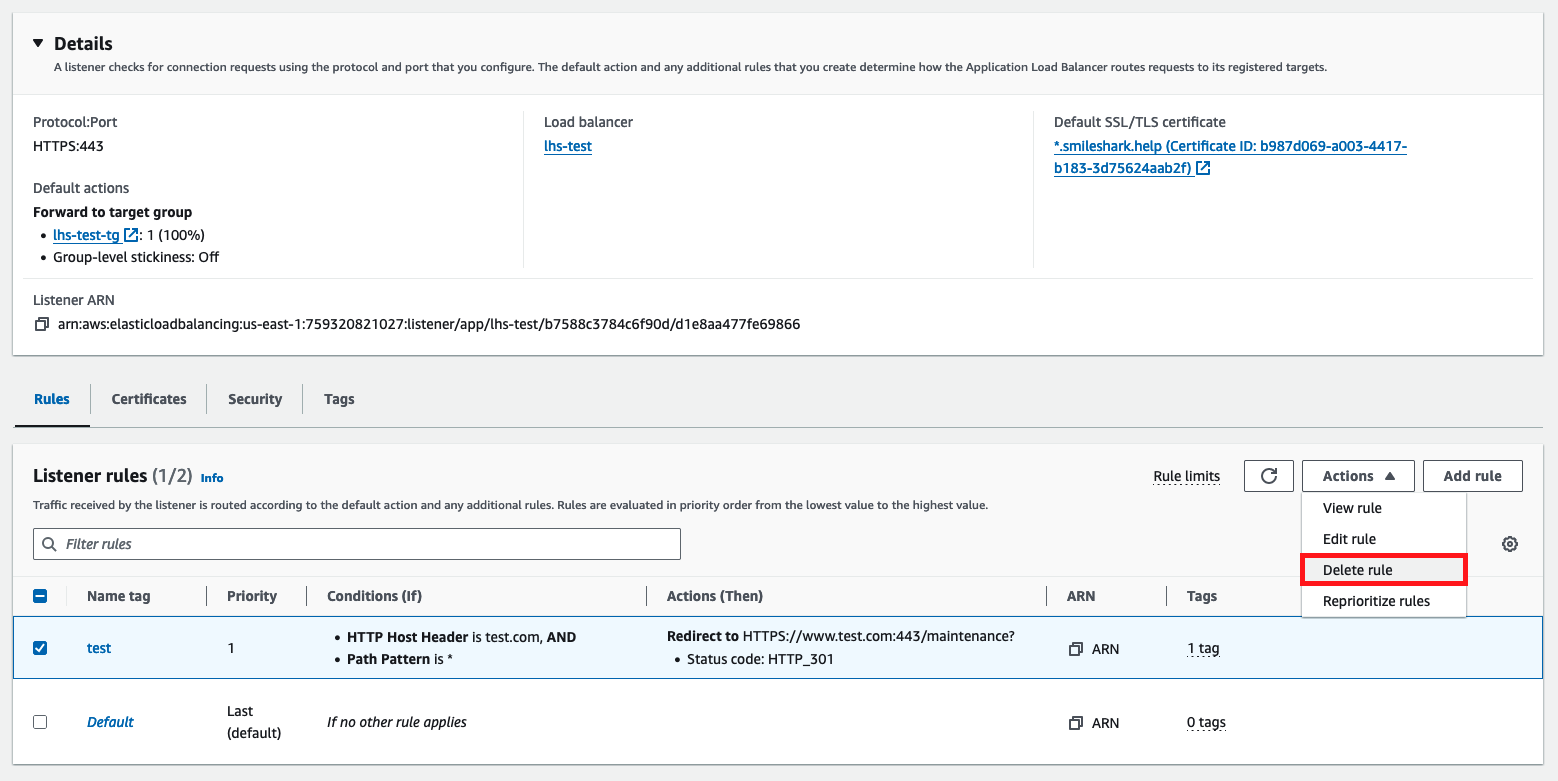Open the Security tab
Viewport: 1558px width, 781px height.
(x=255, y=399)
